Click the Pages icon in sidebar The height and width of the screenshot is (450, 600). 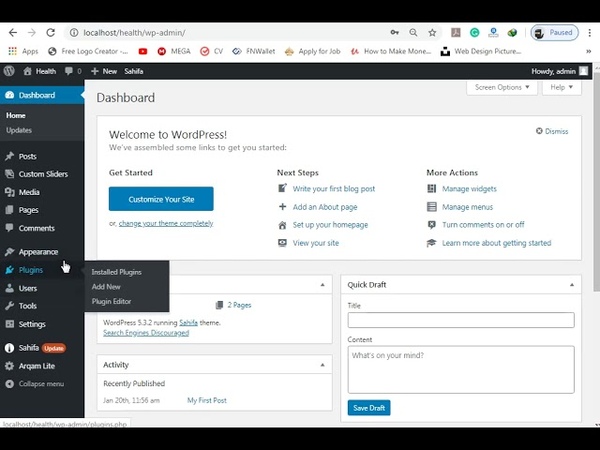10,210
